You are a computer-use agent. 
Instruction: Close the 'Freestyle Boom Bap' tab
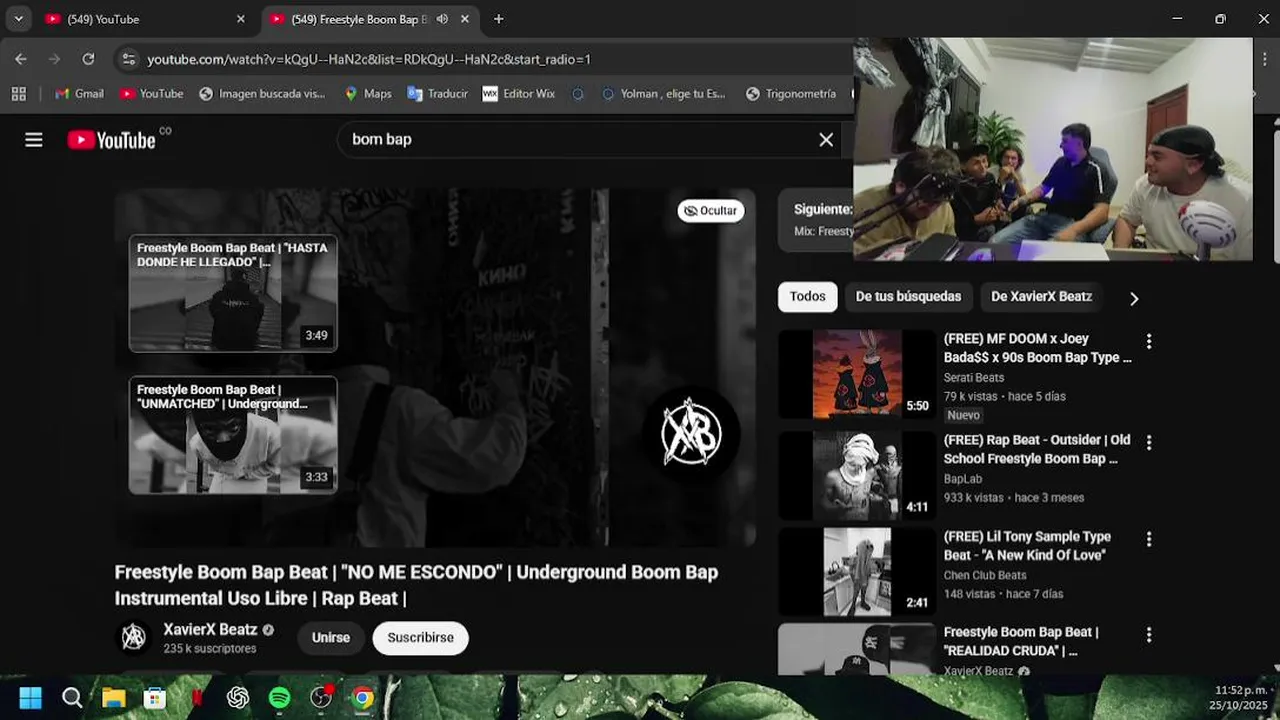[467, 19]
